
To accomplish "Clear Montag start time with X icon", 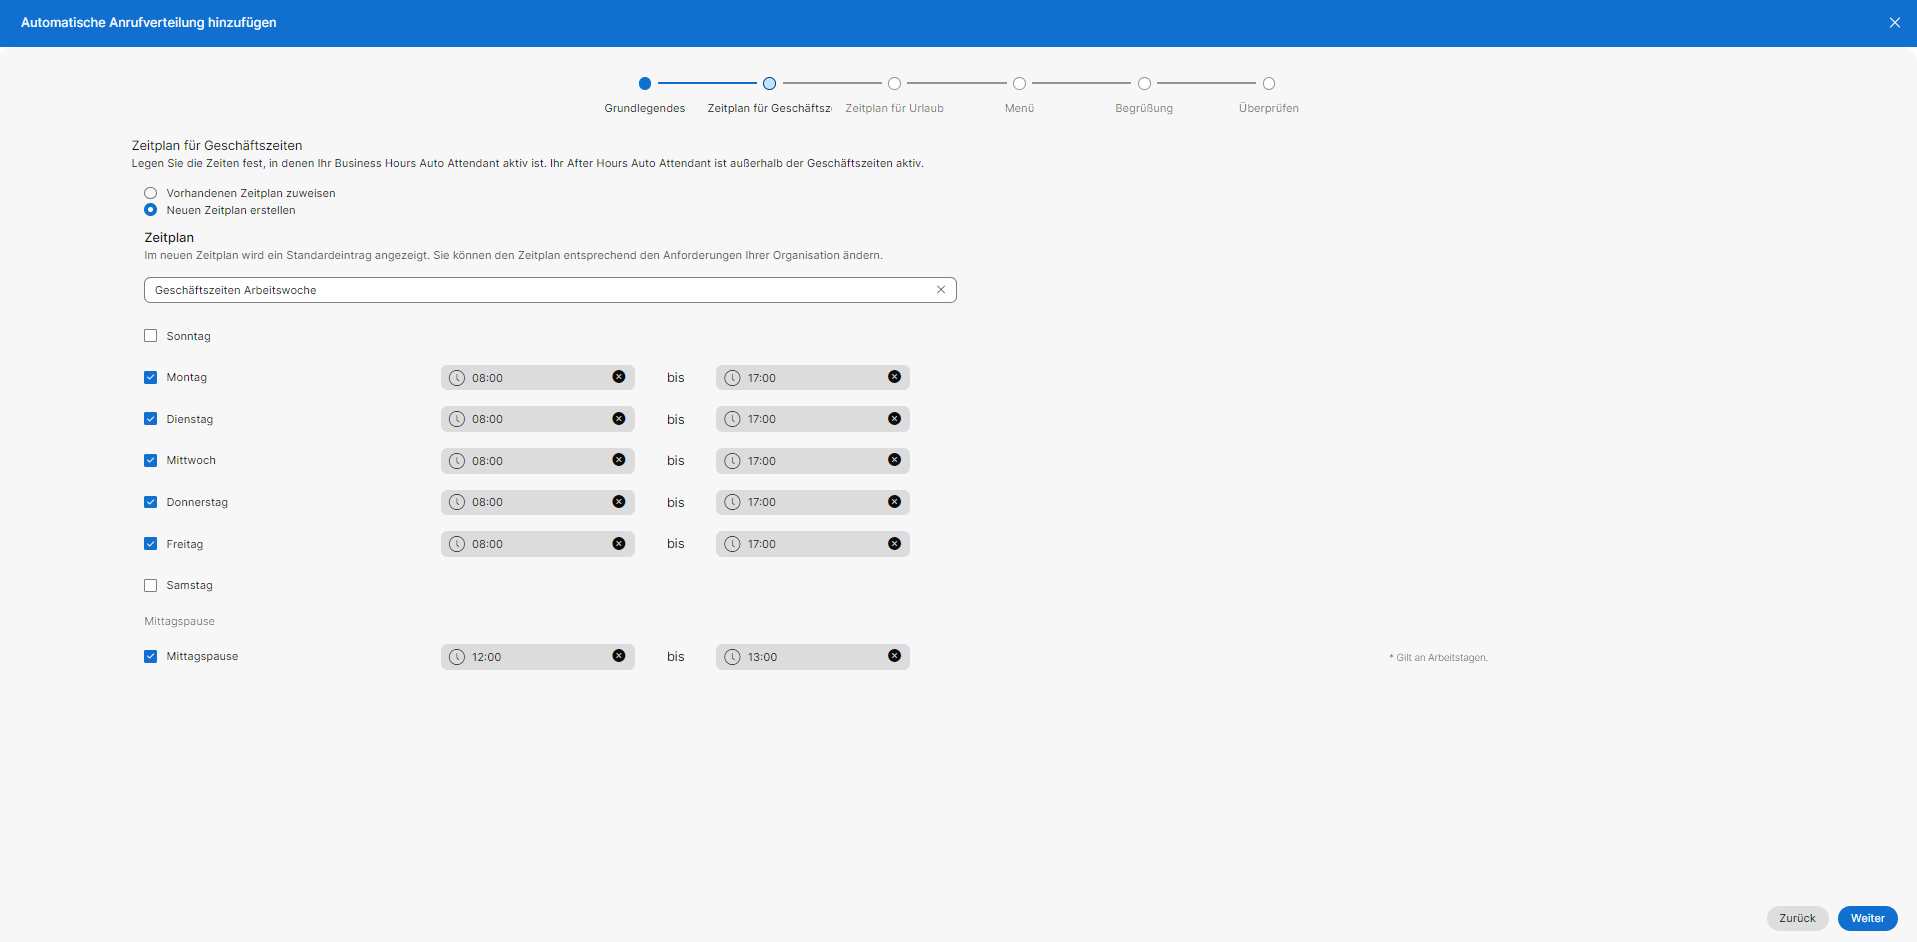I will [619, 377].
